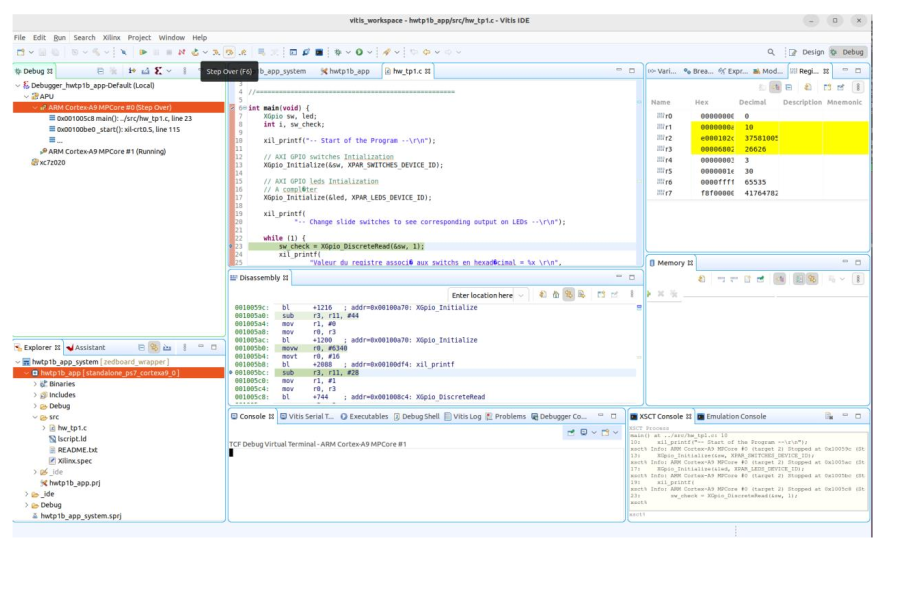Click the Skip All Breakpoints icon

[x=123, y=52]
